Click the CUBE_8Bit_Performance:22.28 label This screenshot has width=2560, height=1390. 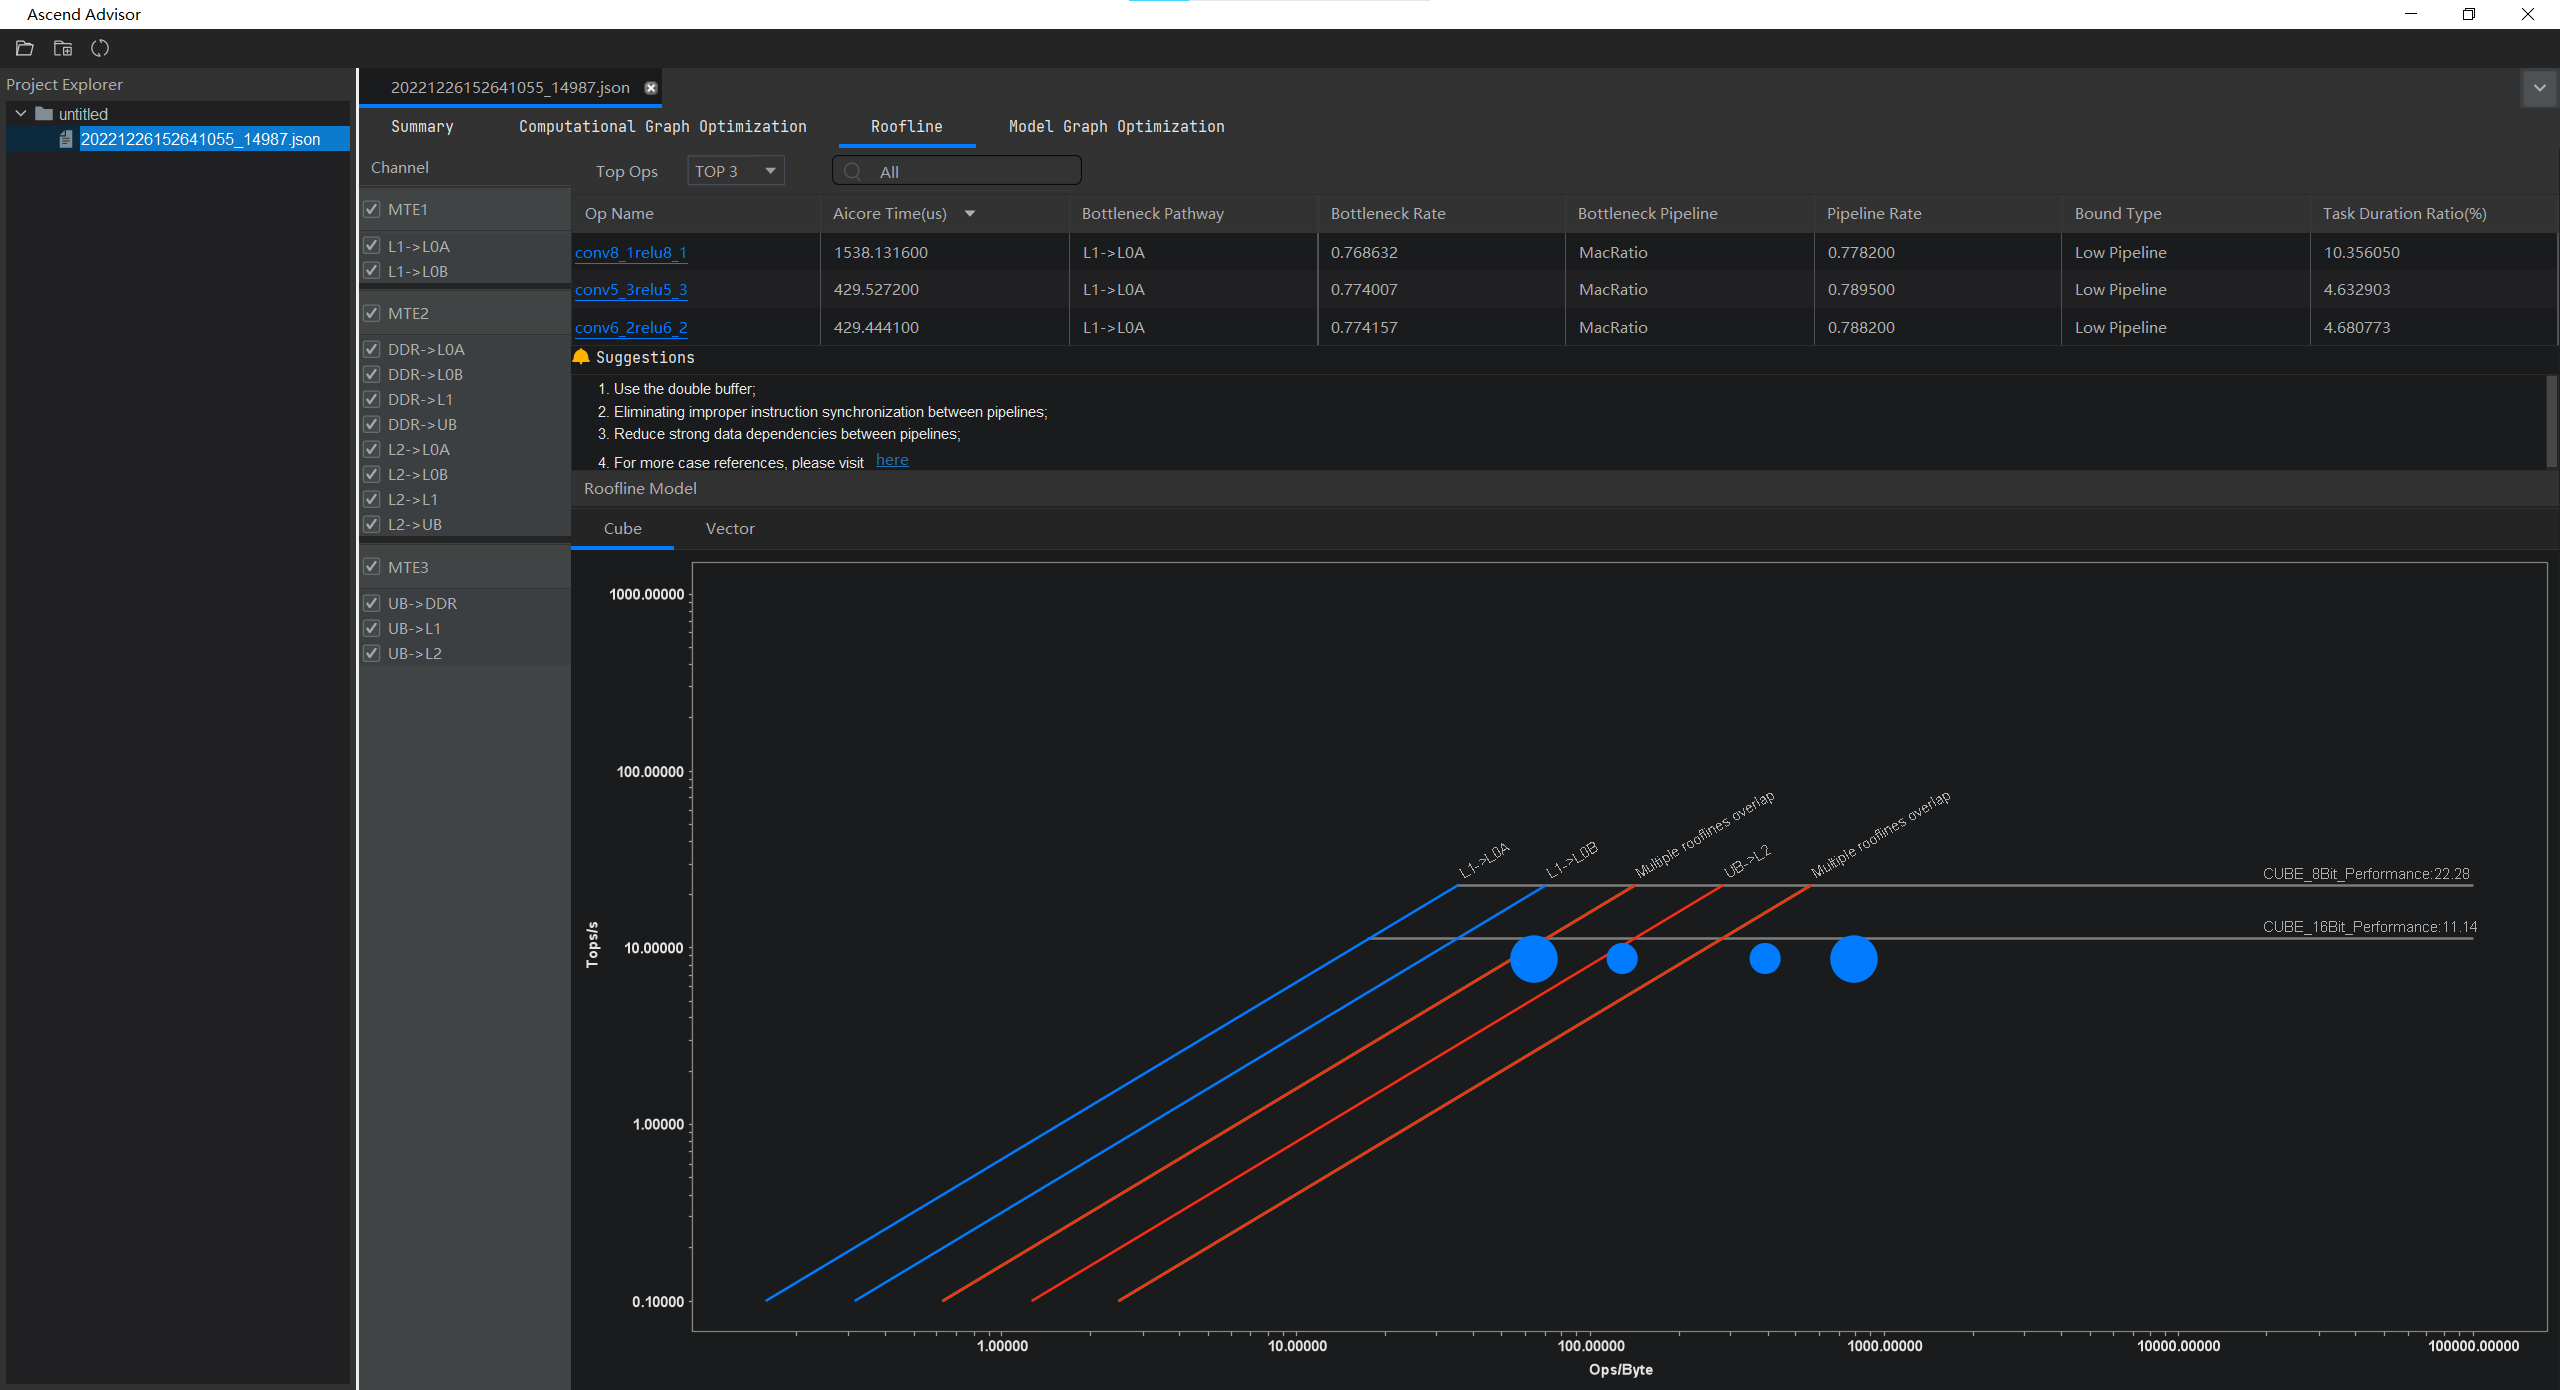(2366, 874)
